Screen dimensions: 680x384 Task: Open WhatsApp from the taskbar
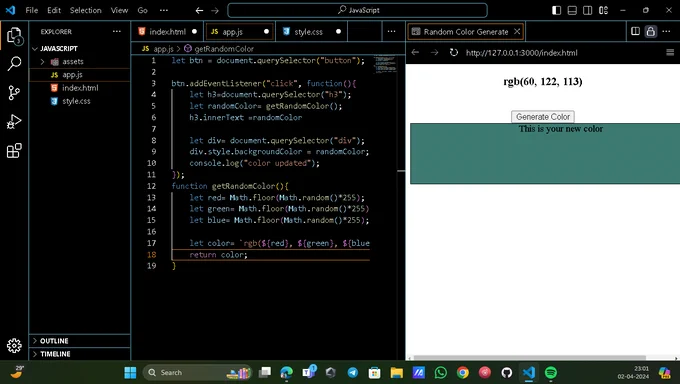point(441,372)
